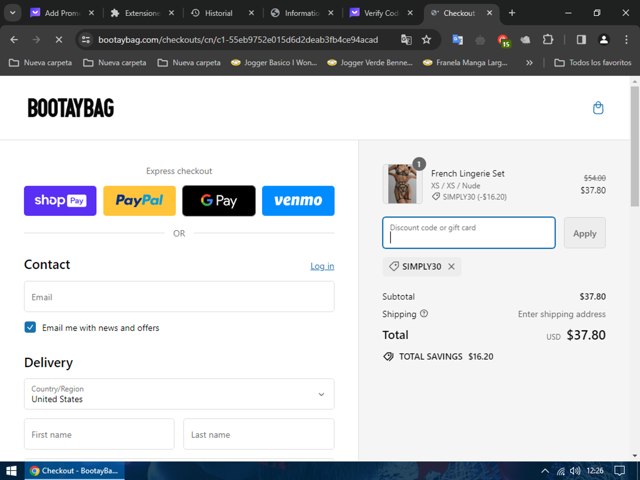This screenshot has height=480, width=640.
Task: Open Chrome three-dot menu
Action: click(x=626, y=40)
